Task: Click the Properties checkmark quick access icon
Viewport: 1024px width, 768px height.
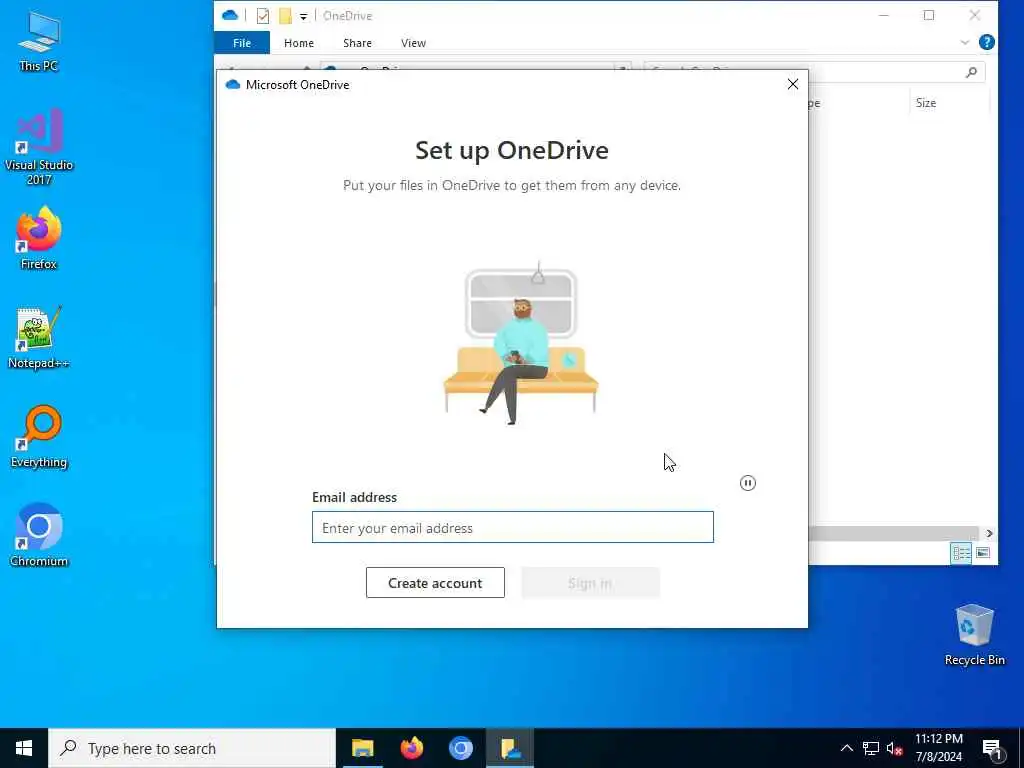Action: [x=263, y=16]
